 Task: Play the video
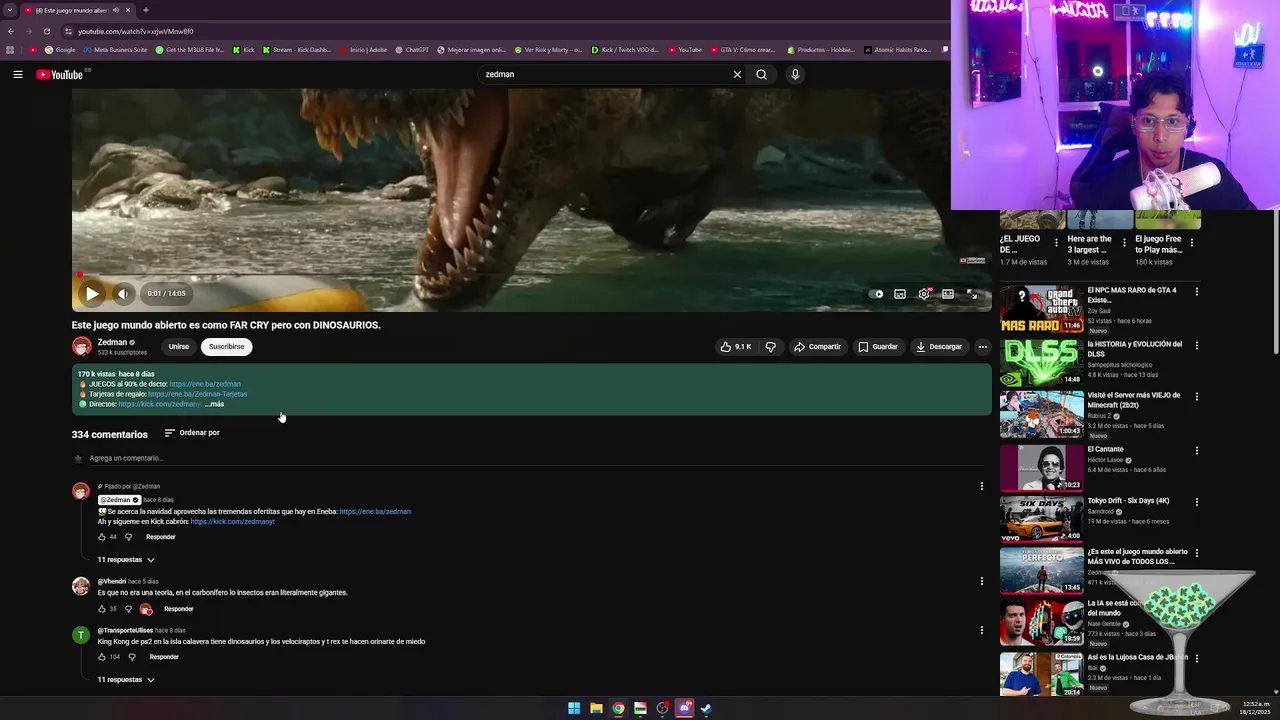point(91,293)
